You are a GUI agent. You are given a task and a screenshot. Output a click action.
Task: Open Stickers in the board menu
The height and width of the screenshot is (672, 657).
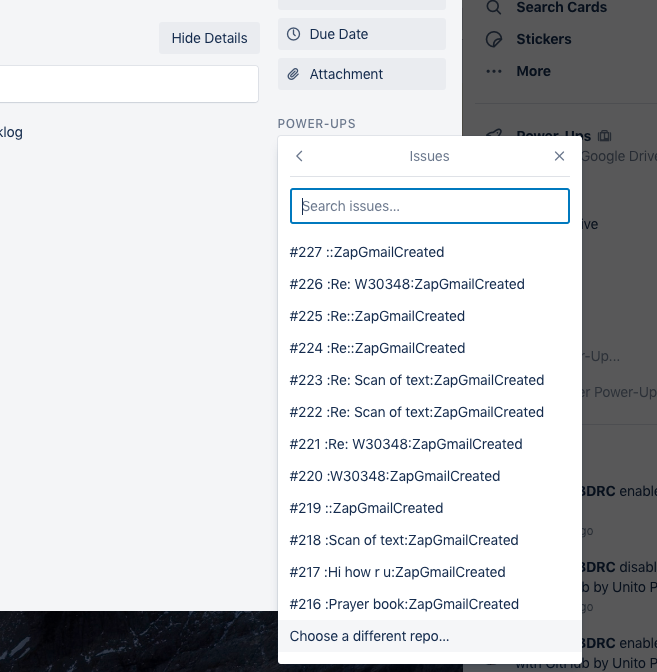tap(544, 39)
